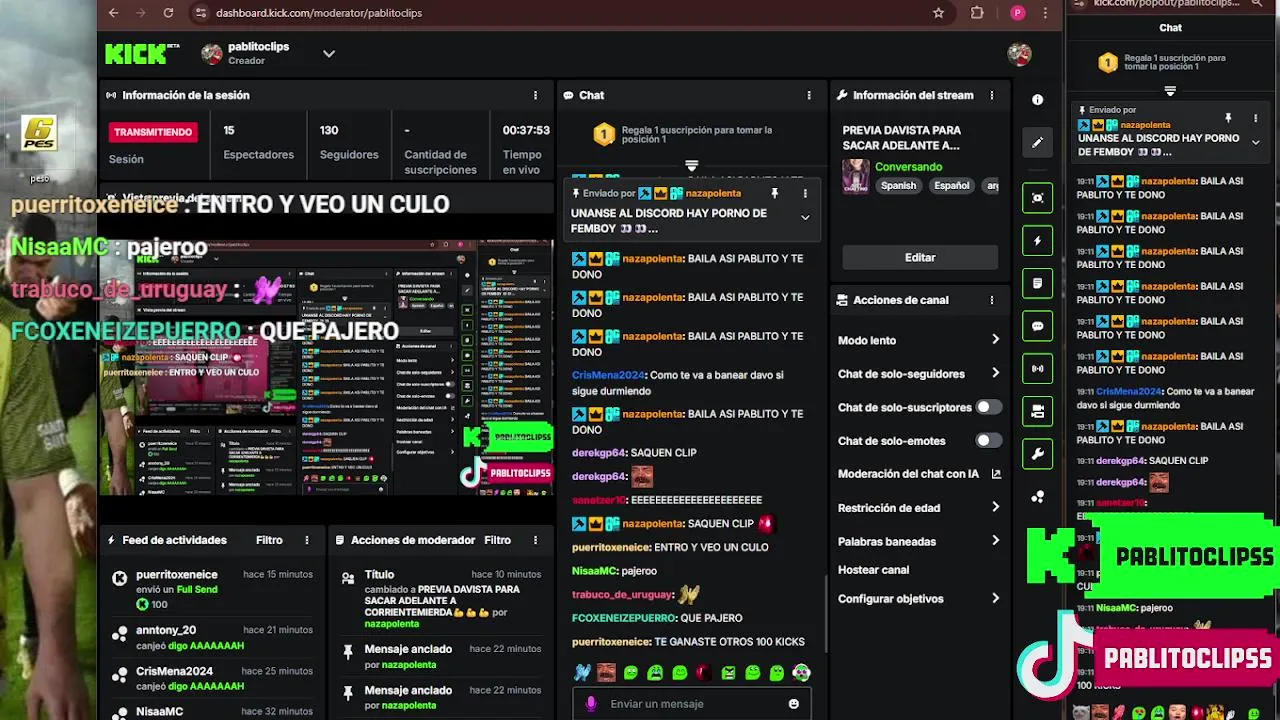Open the Chrome profile avatar
Viewport: 1280px width, 720px height.
1018,13
